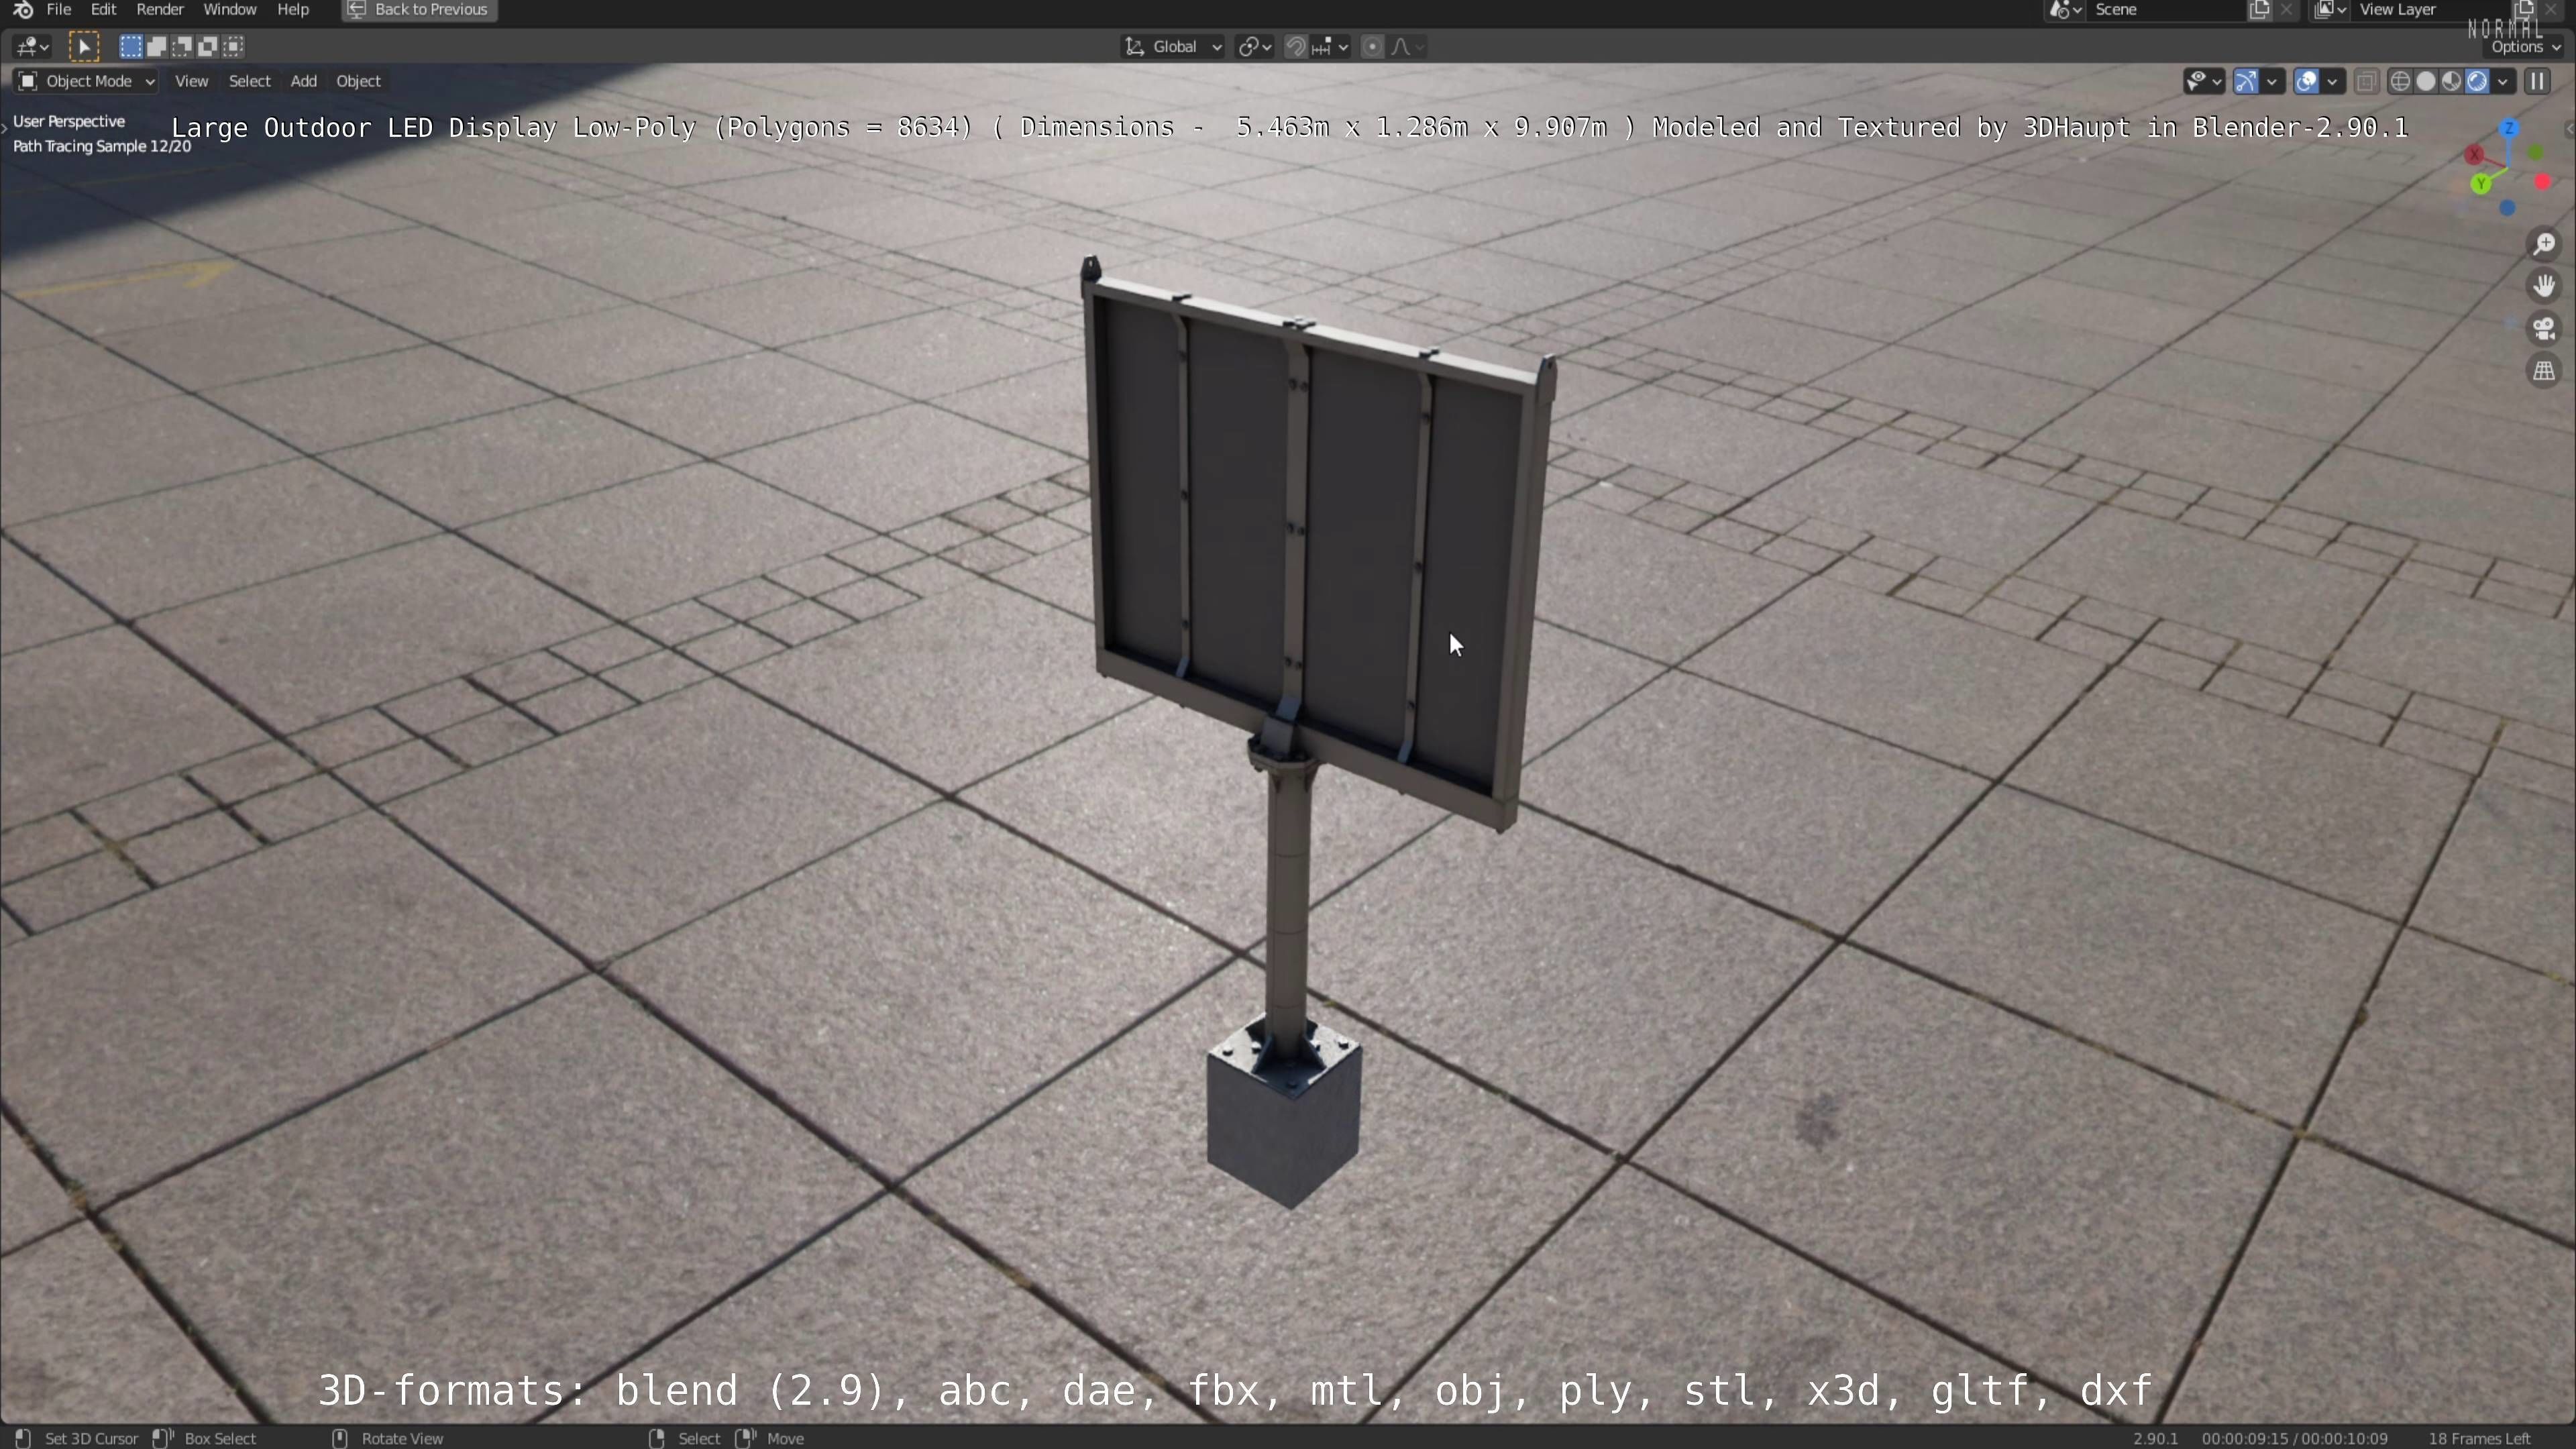Click the '18 Frames Left' status text
2576x1449 pixels.
point(2479,1438)
